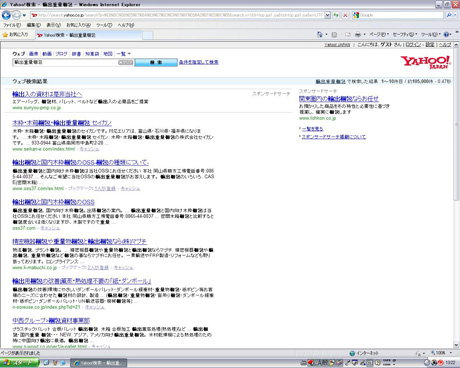Click the スポンサードサーチ掲載について link
Viewport: 460px width, 368px height.
[x=334, y=137]
